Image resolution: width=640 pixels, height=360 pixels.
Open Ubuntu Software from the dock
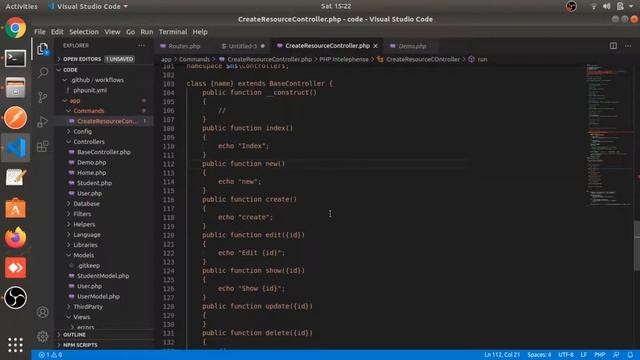coord(16,208)
